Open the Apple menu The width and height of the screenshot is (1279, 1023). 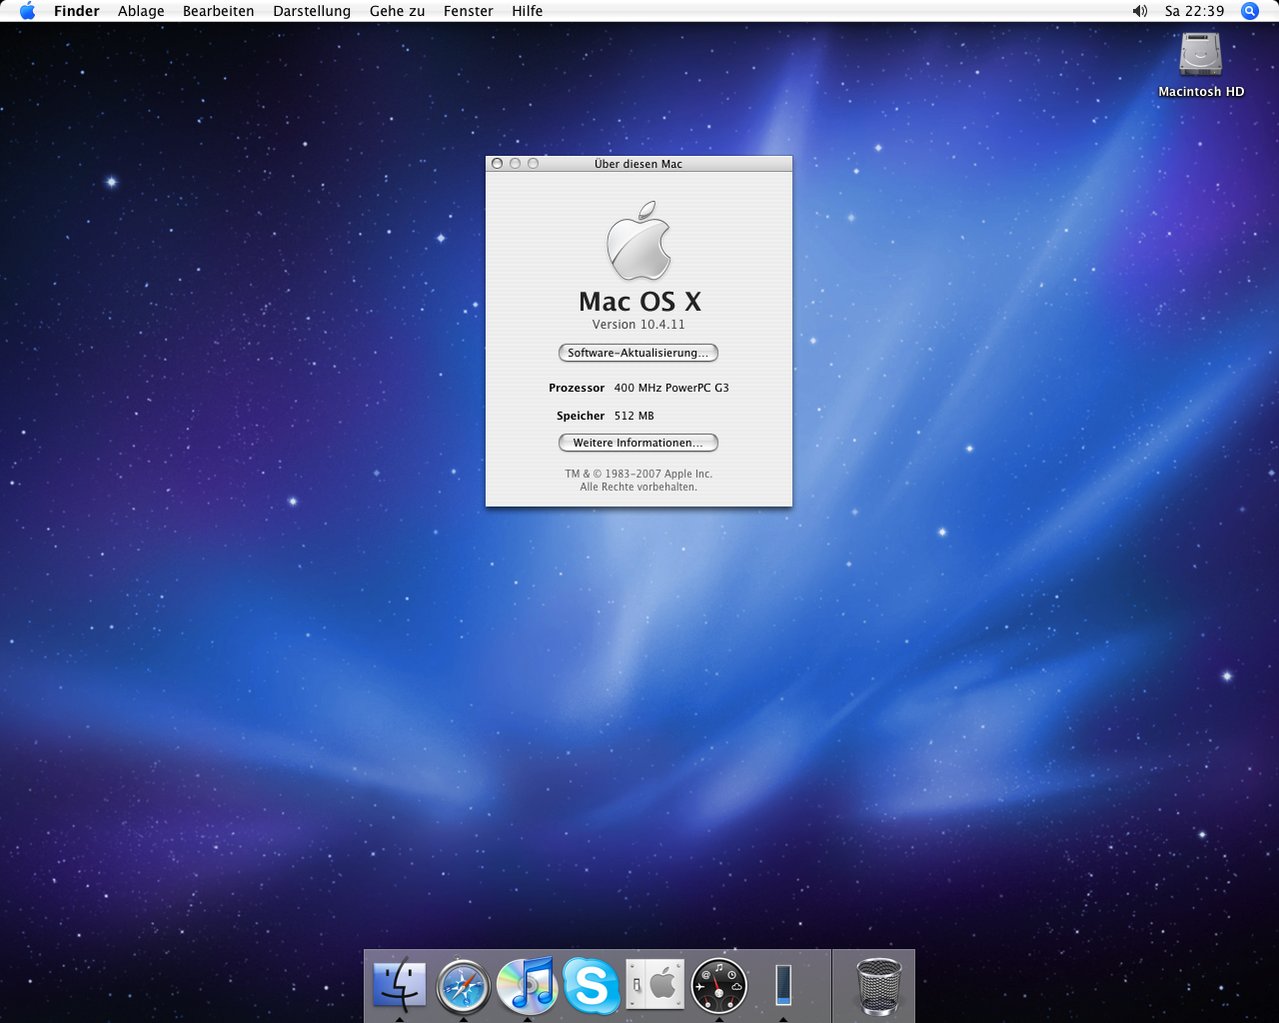click(x=27, y=11)
